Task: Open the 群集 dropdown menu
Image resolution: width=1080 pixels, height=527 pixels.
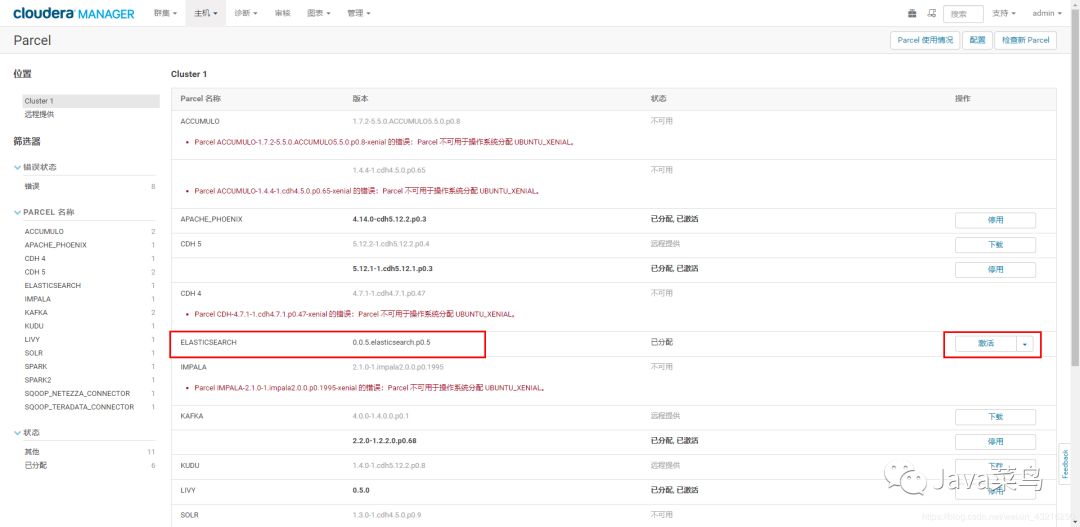Action: point(165,13)
